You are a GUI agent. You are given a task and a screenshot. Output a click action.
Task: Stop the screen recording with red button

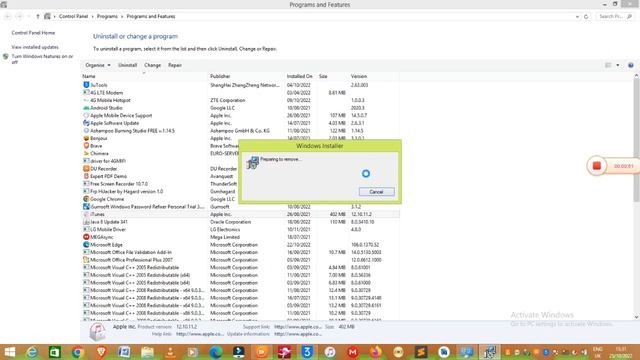pyautogui.click(x=596, y=166)
